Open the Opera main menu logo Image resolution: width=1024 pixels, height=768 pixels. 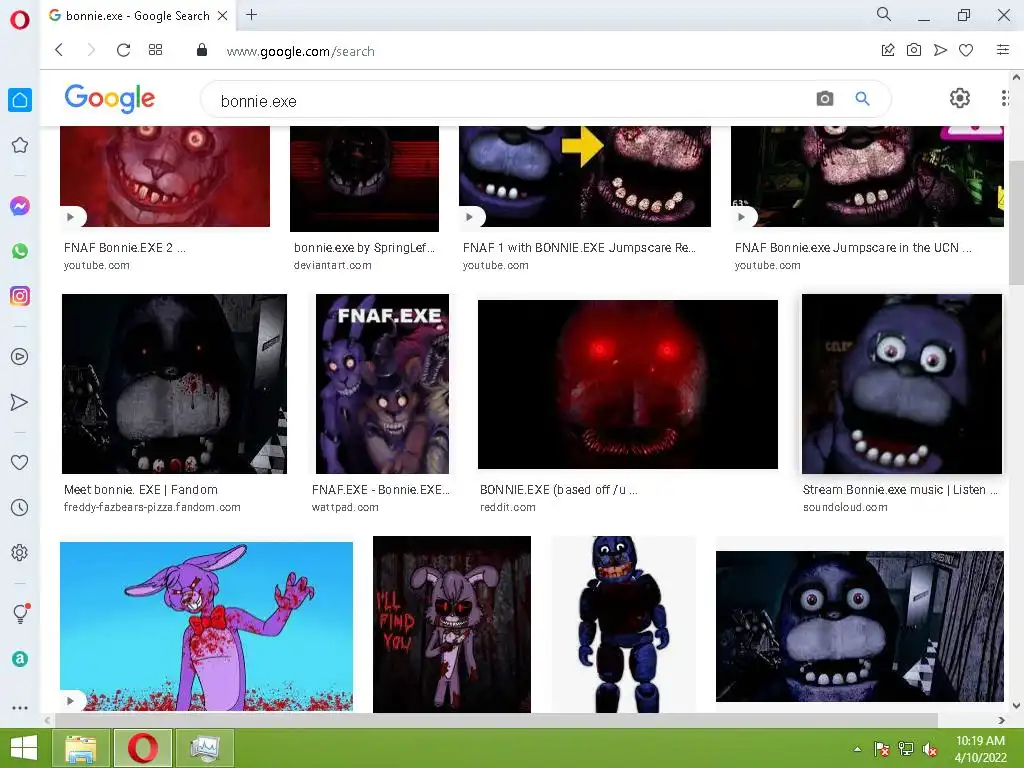click(x=20, y=20)
